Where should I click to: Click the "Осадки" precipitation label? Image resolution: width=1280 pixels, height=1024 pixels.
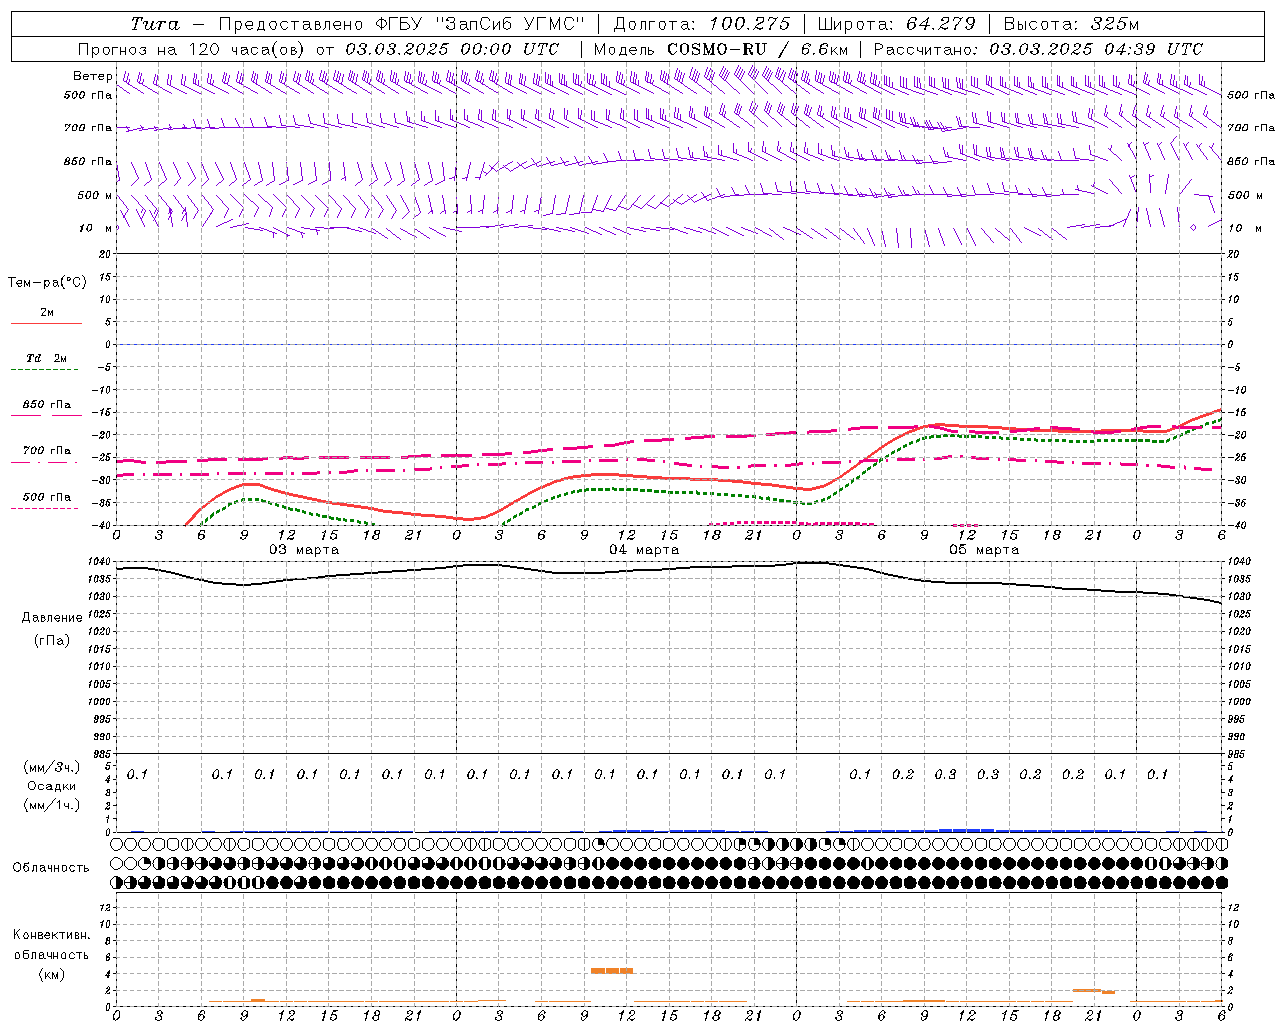point(52,786)
